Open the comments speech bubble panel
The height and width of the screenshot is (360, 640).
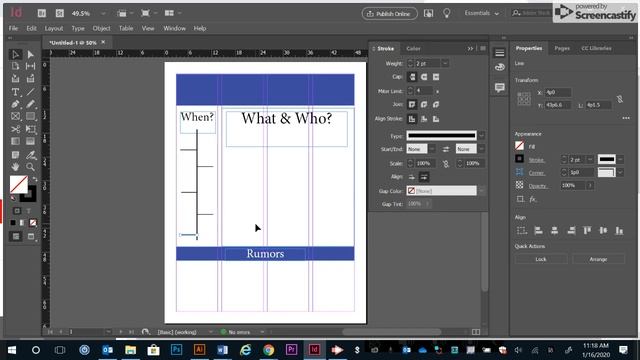tap(500, 87)
